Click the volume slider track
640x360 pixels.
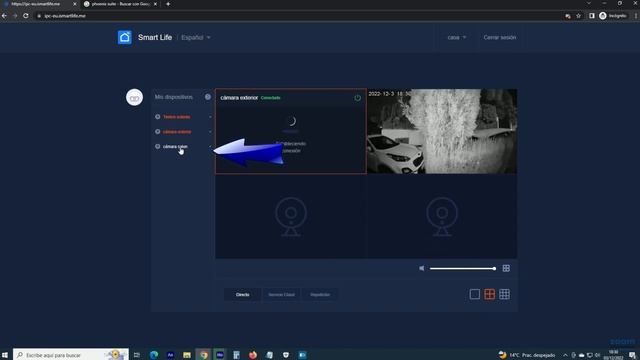tap(462, 268)
